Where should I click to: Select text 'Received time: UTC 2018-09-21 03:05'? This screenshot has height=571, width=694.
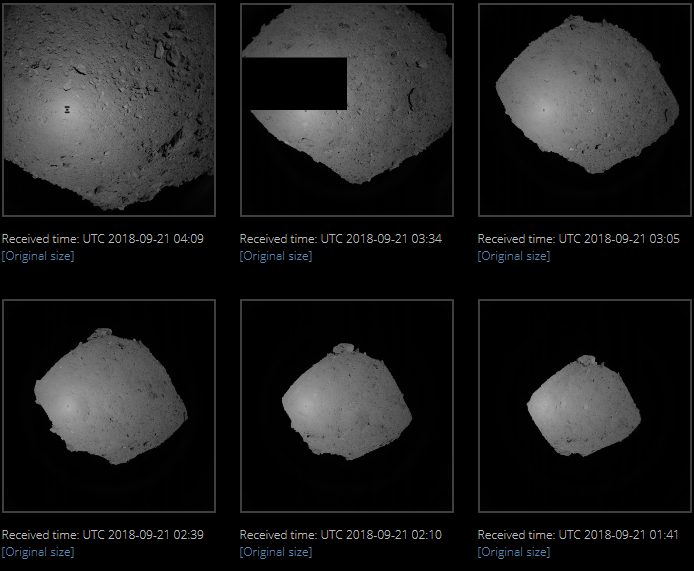[578, 239]
